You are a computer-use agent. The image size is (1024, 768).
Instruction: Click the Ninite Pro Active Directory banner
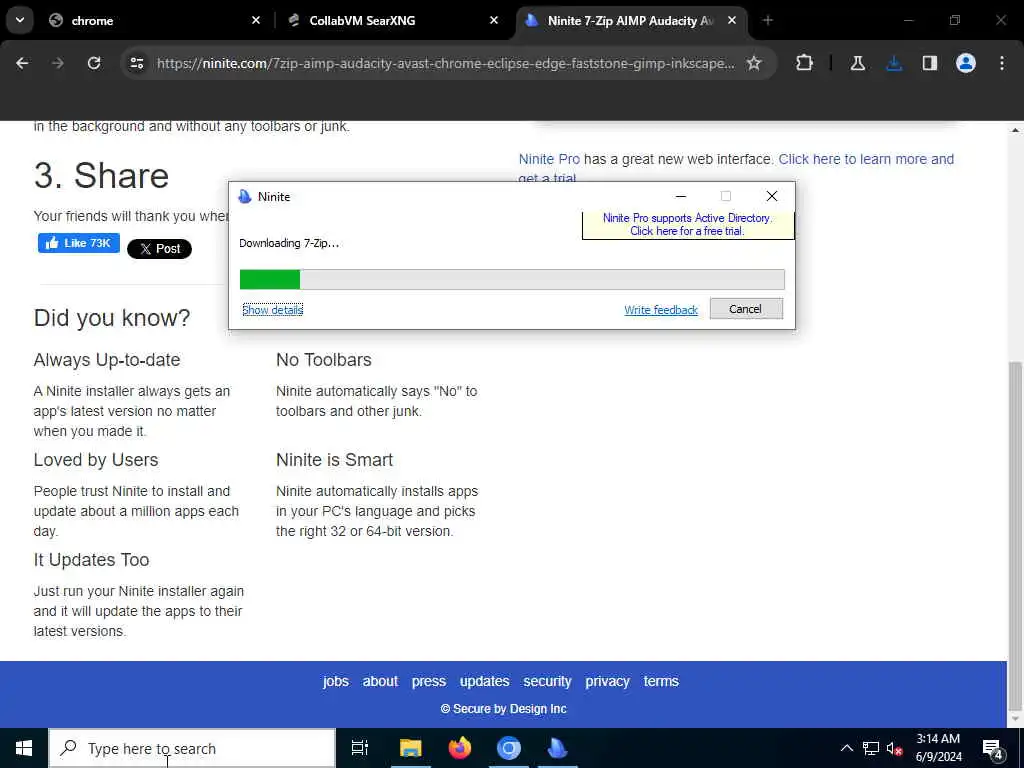pyautogui.click(x=688, y=225)
